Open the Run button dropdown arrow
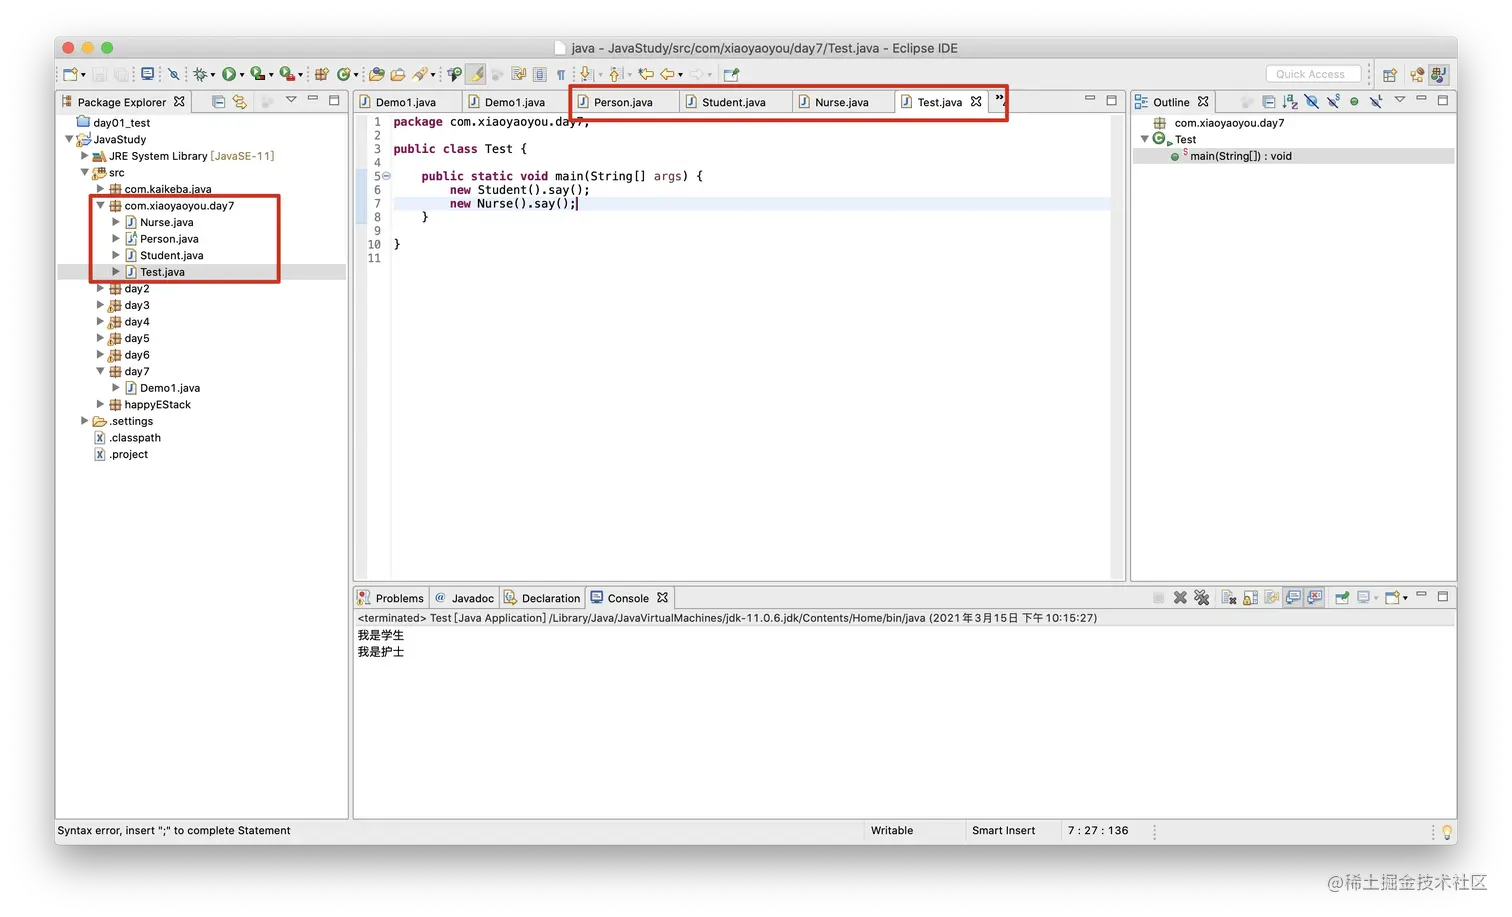The image size is (1512, 917). pos(242,75)
